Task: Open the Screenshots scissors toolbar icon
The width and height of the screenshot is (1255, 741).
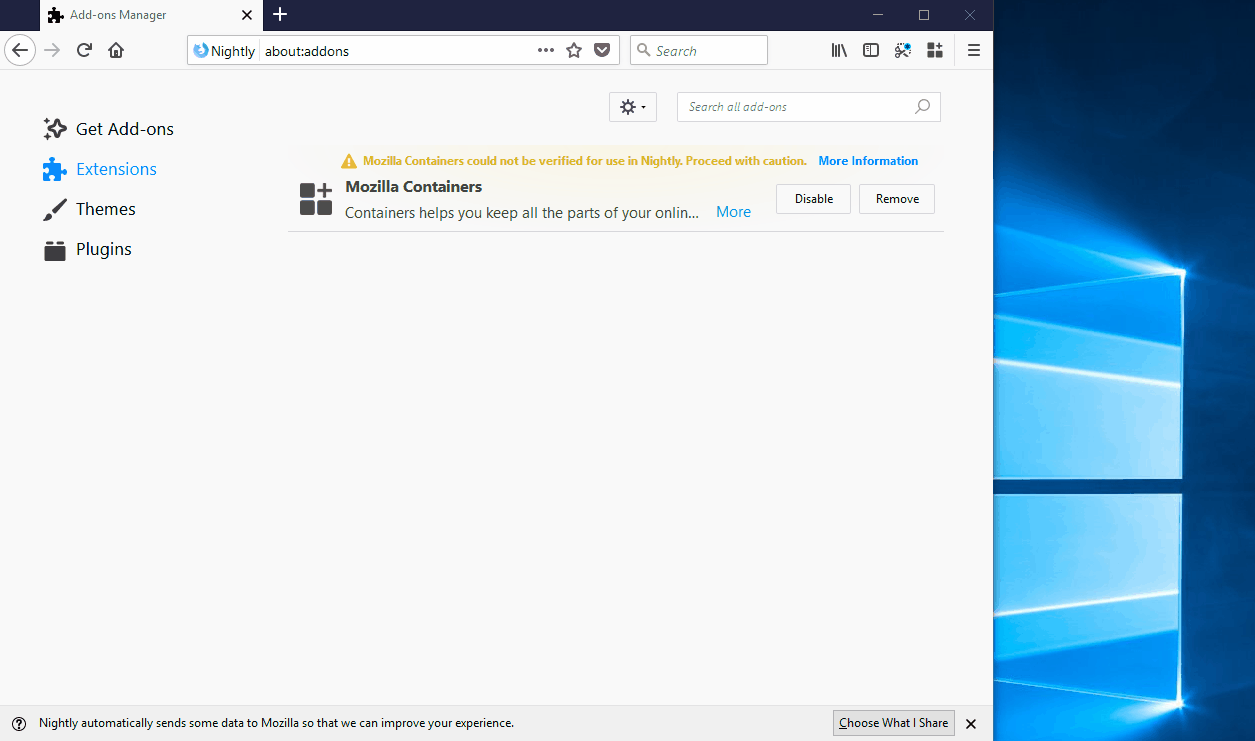Action: (x=903, y=50)
